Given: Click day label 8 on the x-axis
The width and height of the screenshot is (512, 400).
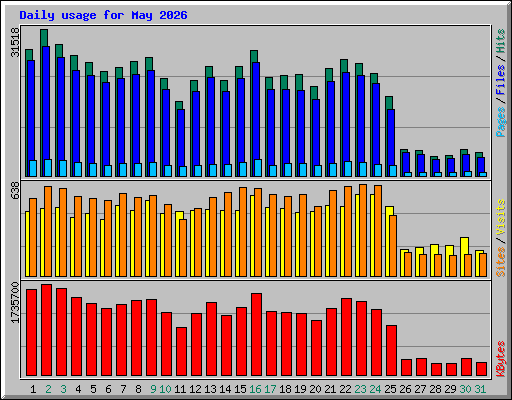Looking at the screenshot, I should pos(138,389).
